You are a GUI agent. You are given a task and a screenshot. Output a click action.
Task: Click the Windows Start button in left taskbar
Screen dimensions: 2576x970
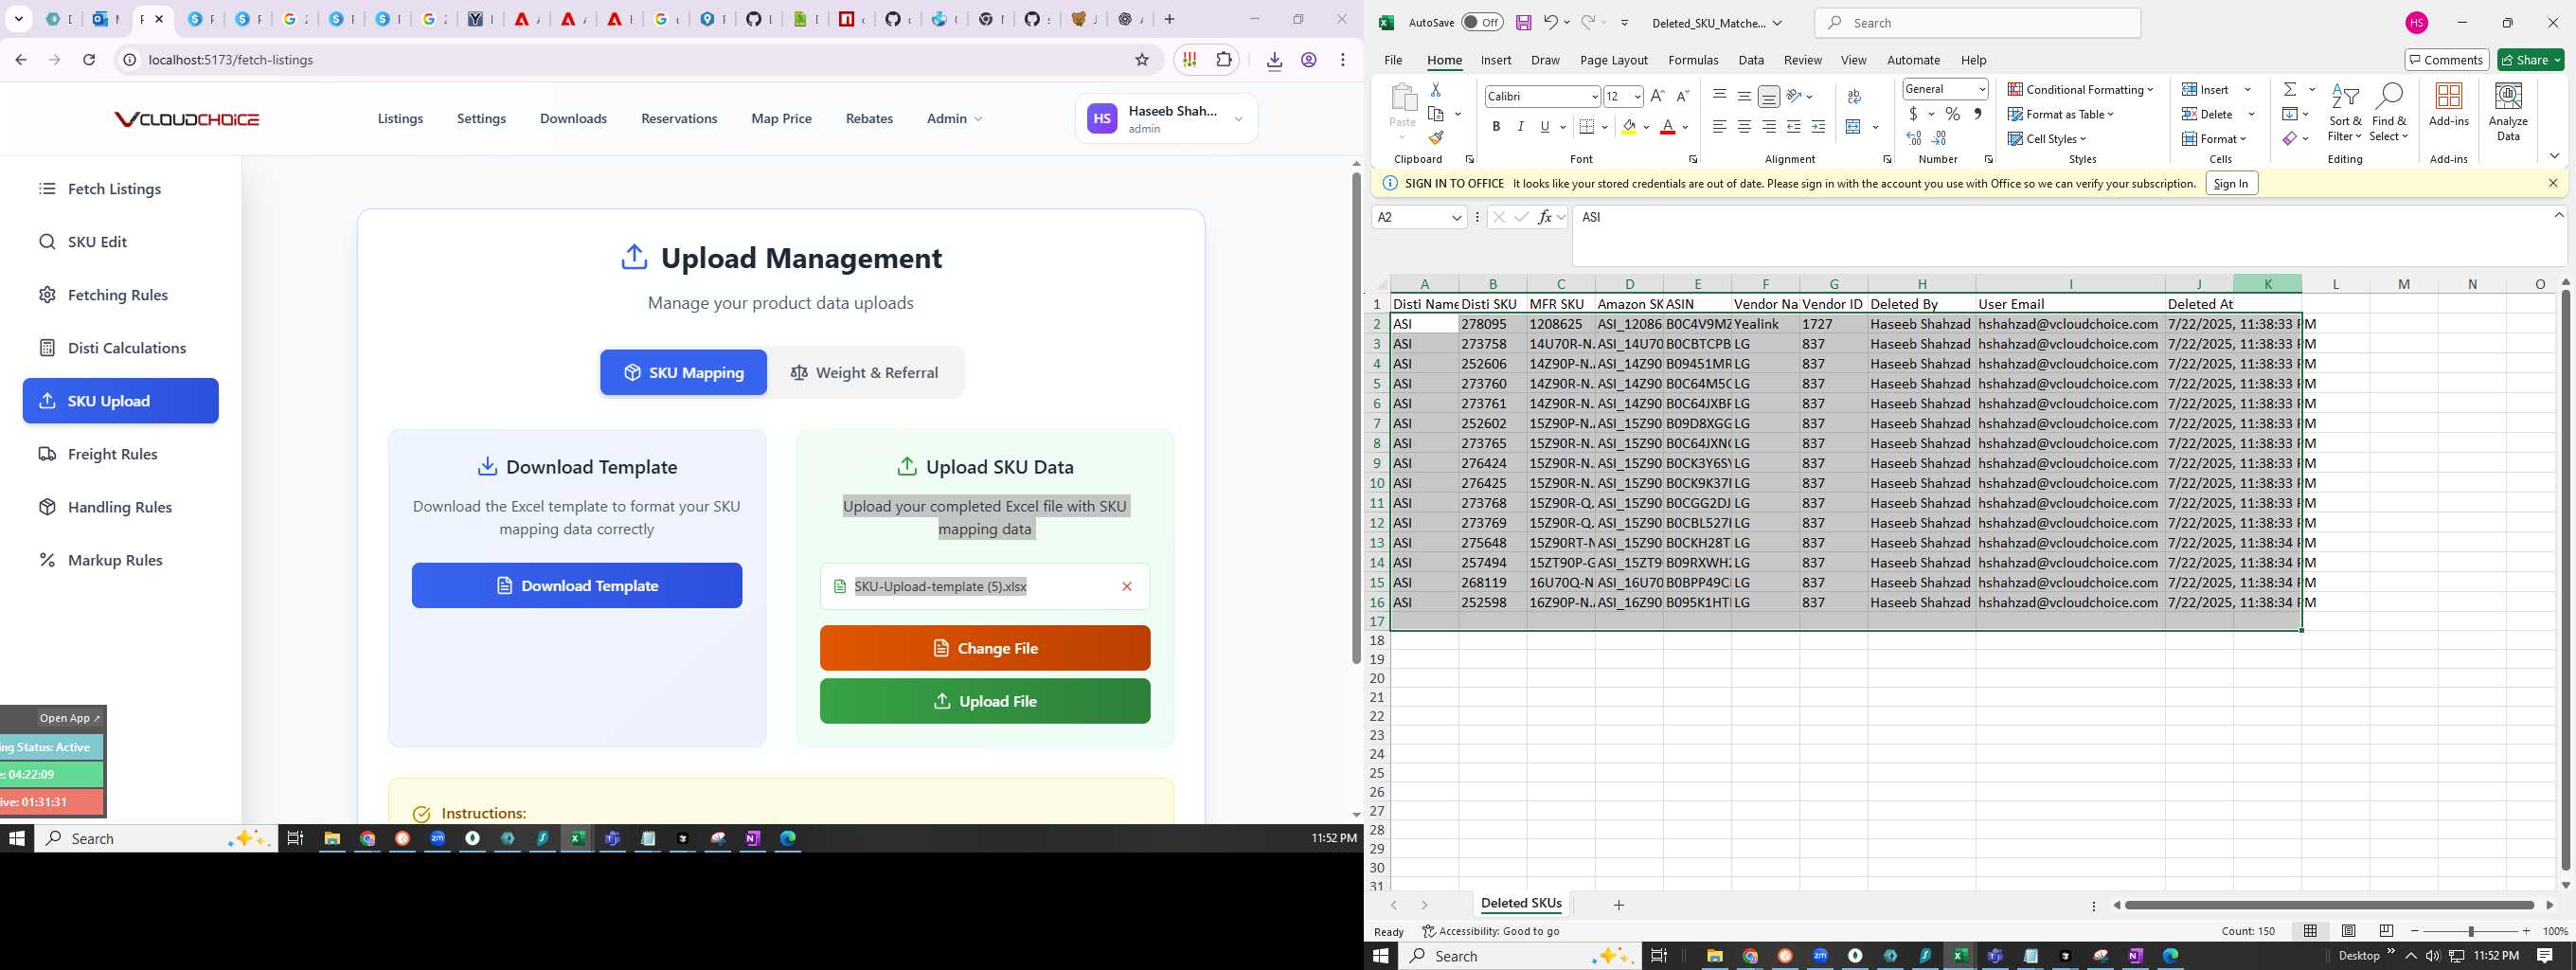[17, 838]
